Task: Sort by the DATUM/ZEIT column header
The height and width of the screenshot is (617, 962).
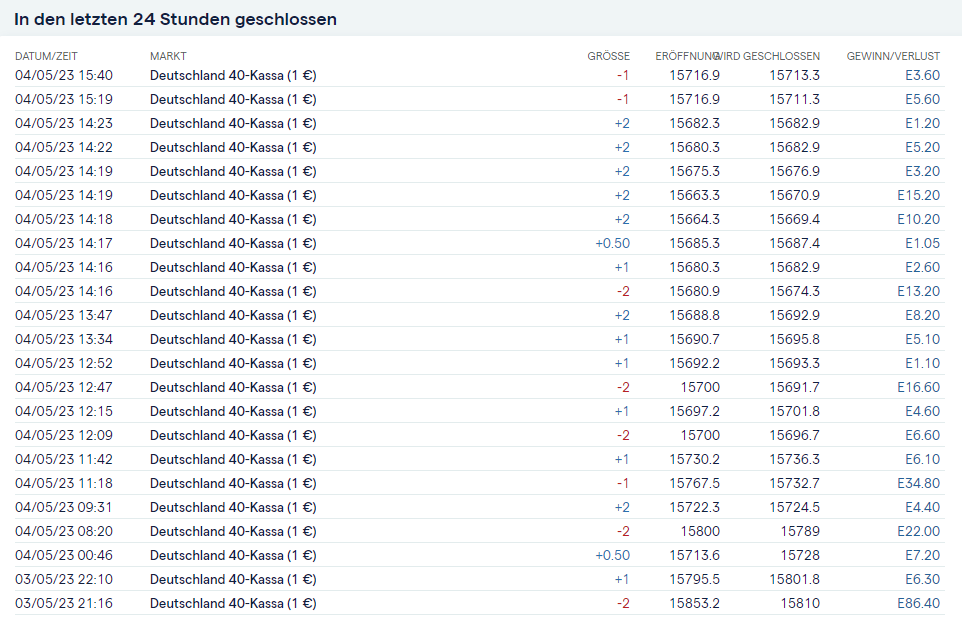Action: 46,56
